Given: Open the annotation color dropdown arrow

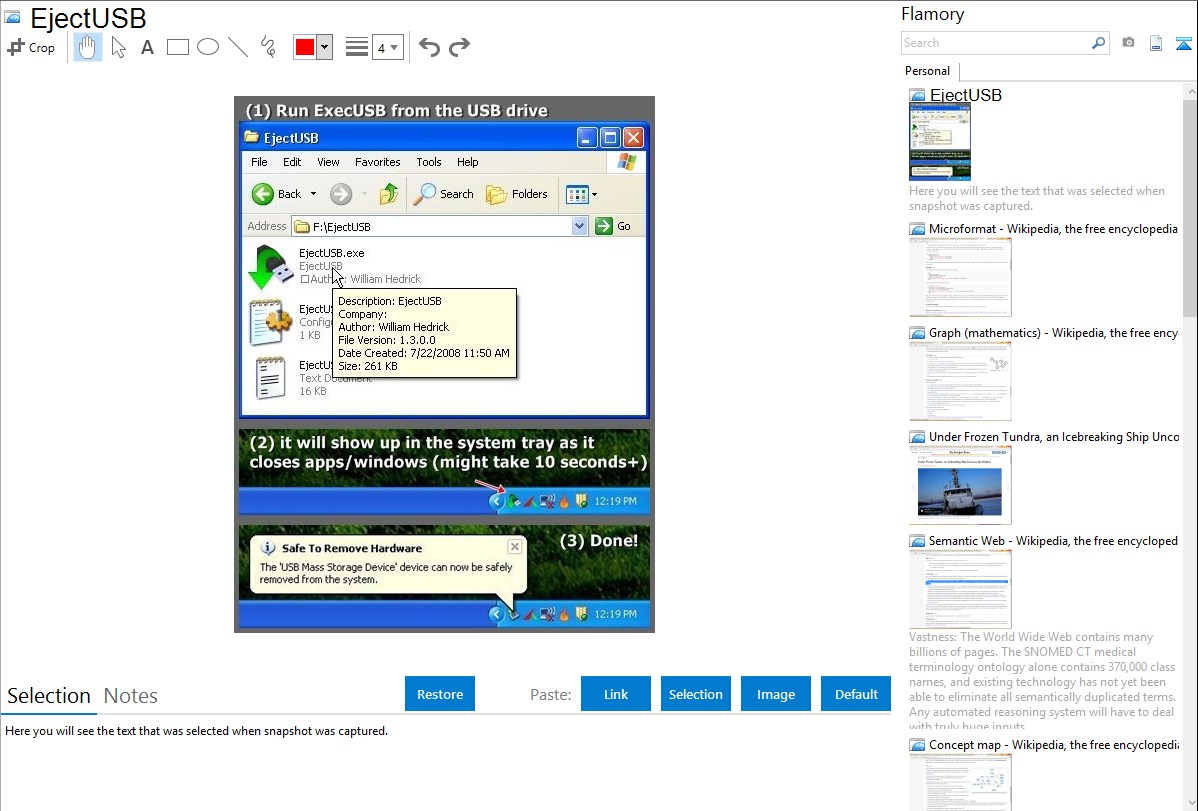Looking at the screenshot, I should click(x=325, y=47).
